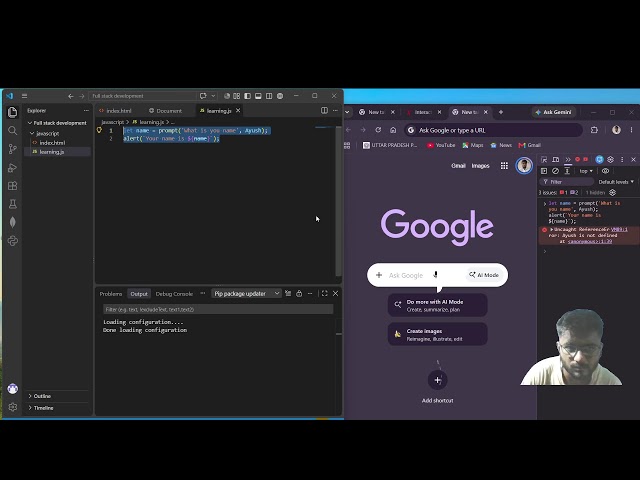640x480 pixels.
Task: Select the DevTools inspect element tool
Action: coord(544,160)
